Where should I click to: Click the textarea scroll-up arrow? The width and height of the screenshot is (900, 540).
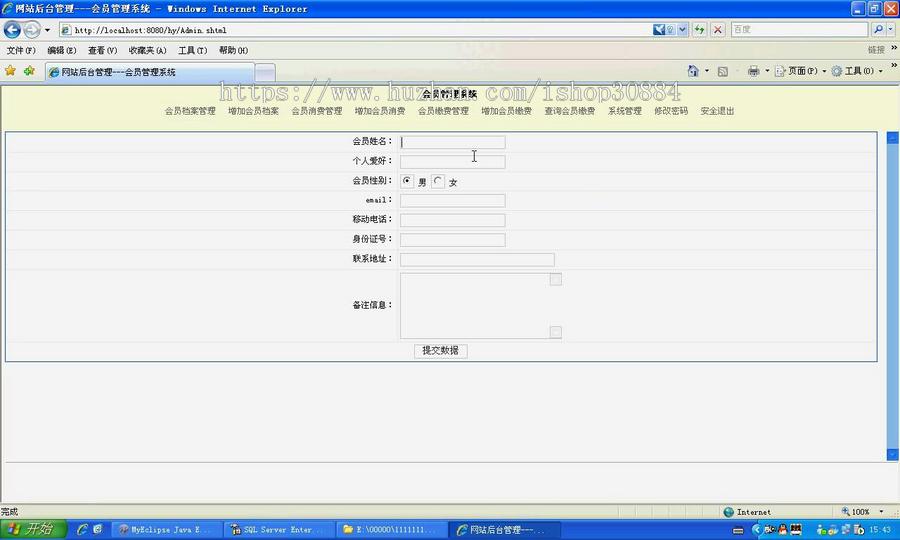[x=556, y=279]
